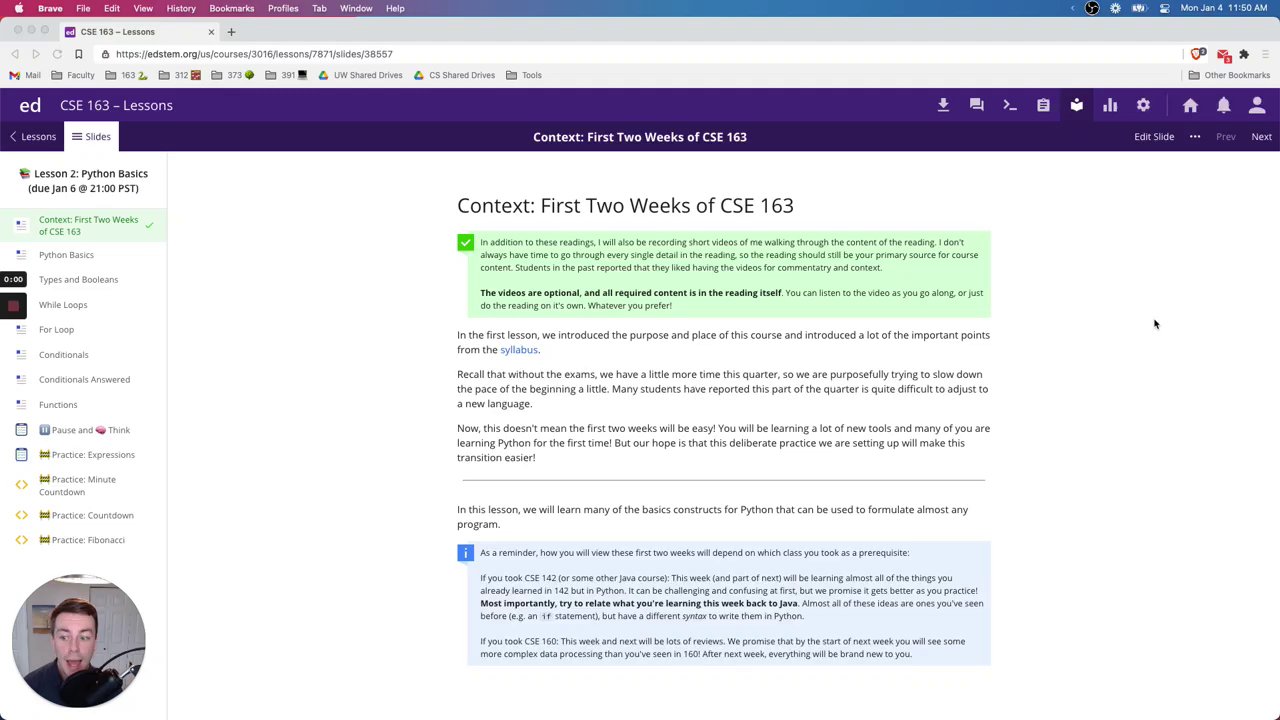Open course settings gear icon
1280x720 pixels.
(x=1143, y=105)
